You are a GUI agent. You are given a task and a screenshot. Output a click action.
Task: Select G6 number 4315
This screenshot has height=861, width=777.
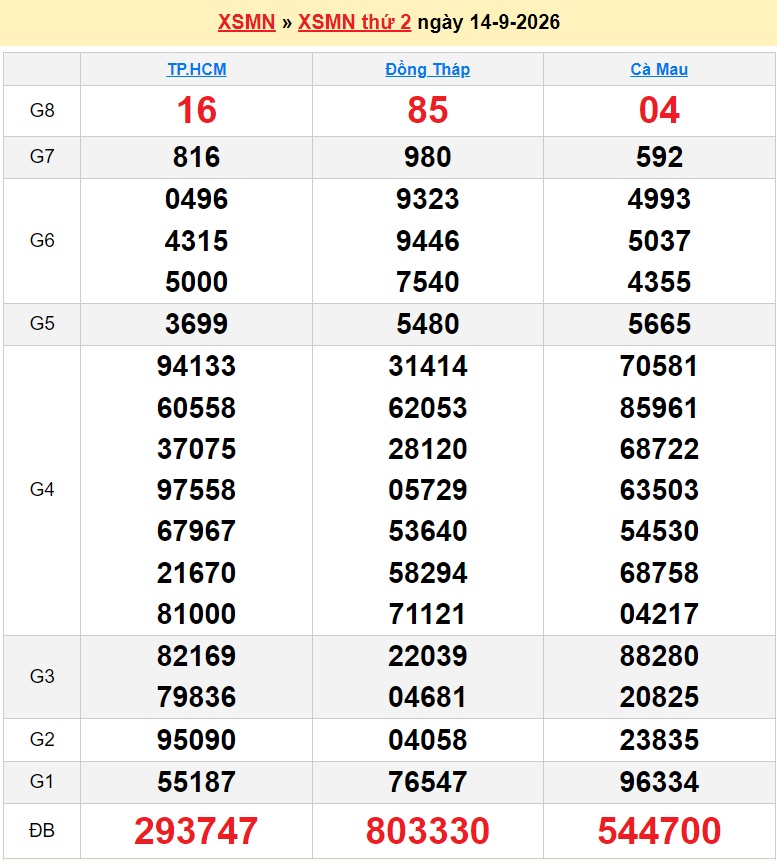[x=197, y=241]
